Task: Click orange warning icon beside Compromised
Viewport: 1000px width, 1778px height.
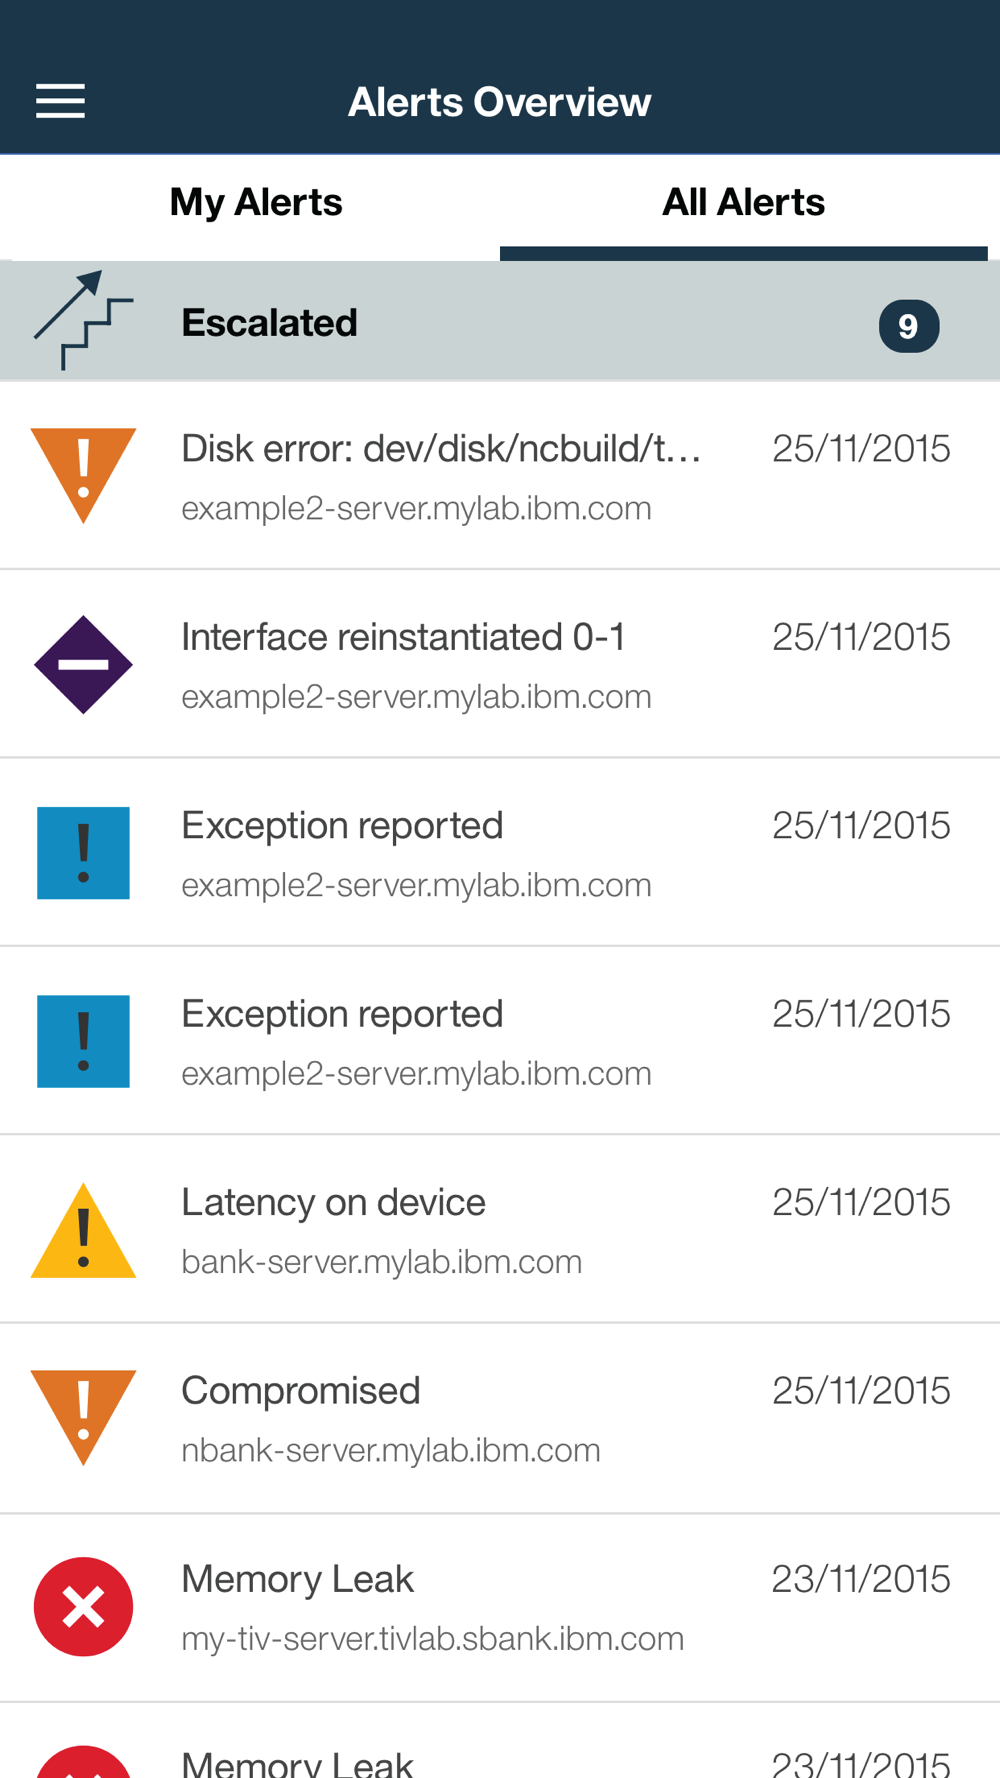Action: (x=83, y=1414)
